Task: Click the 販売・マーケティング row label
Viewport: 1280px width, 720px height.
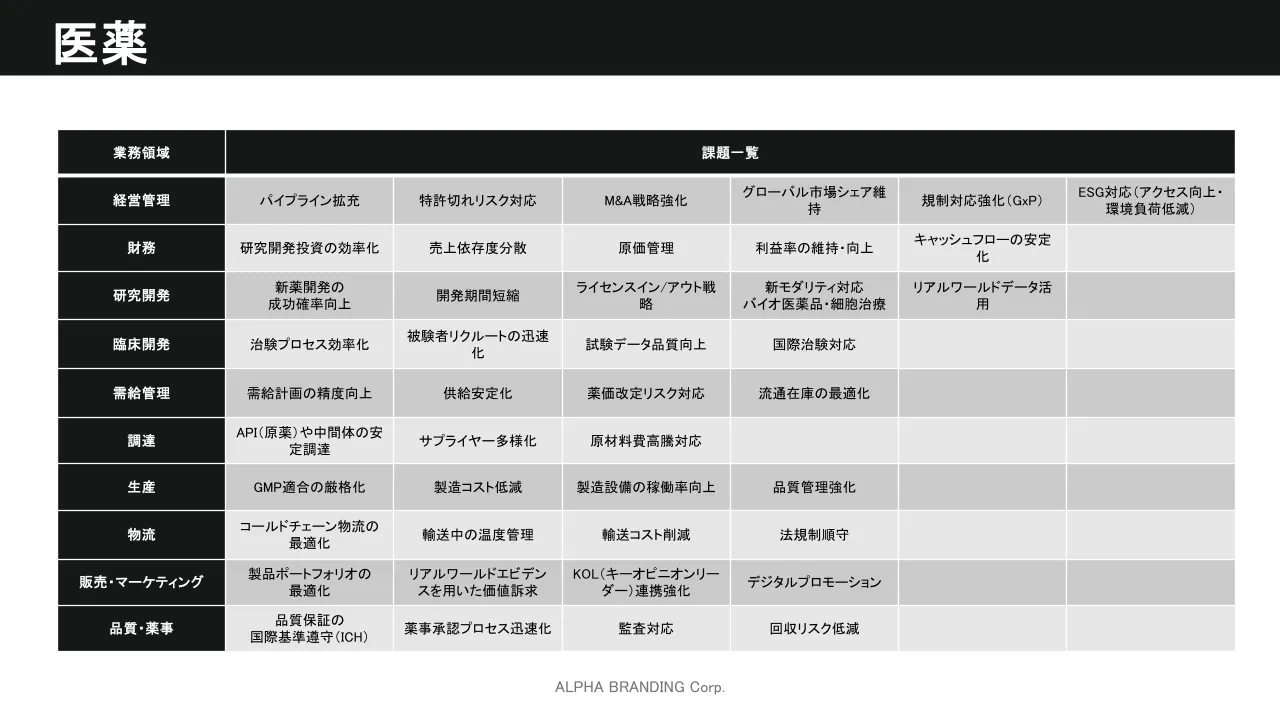Action: pyautogui.click(x=141, y=582)
